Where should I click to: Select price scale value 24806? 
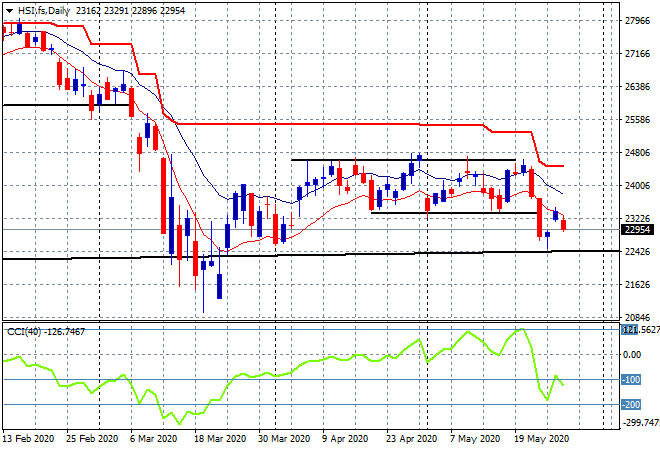[x=638, y=152]
